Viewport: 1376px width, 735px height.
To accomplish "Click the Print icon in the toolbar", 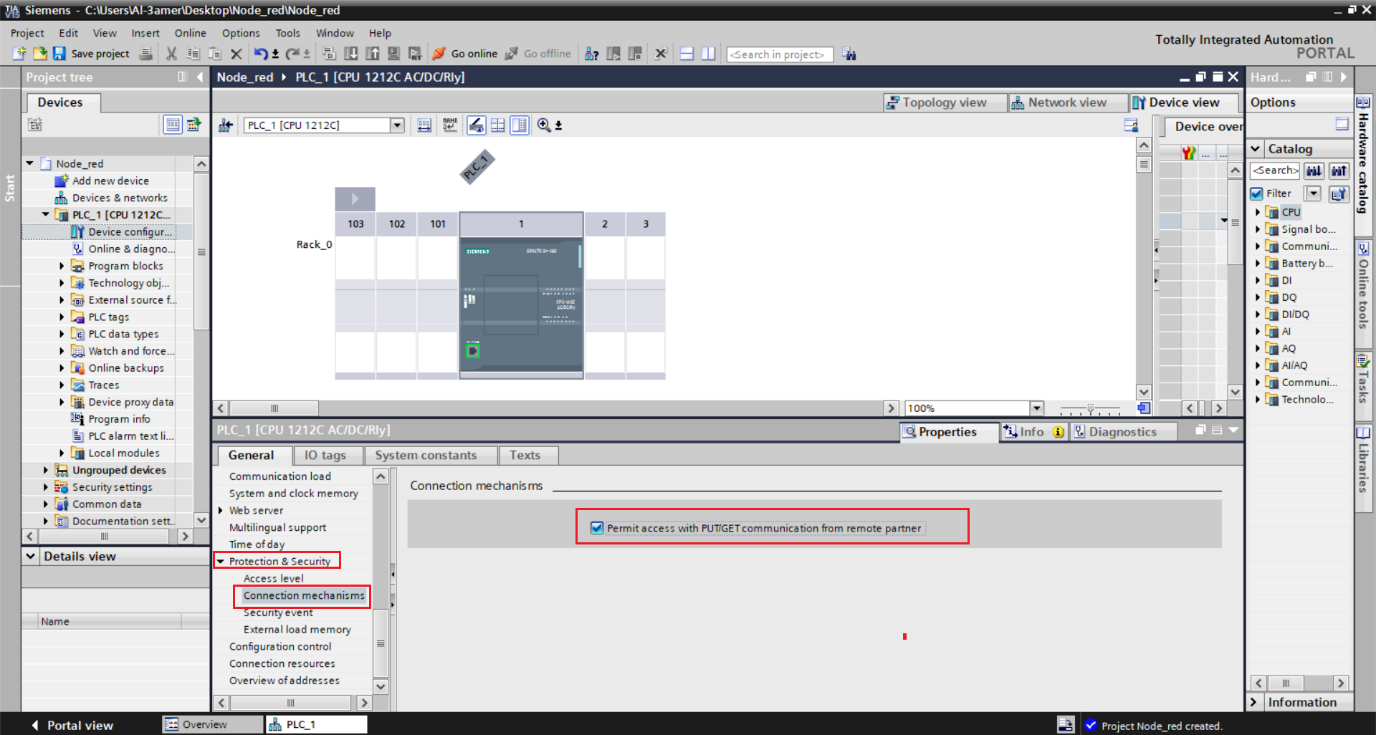I will click(x=146, y=53).
